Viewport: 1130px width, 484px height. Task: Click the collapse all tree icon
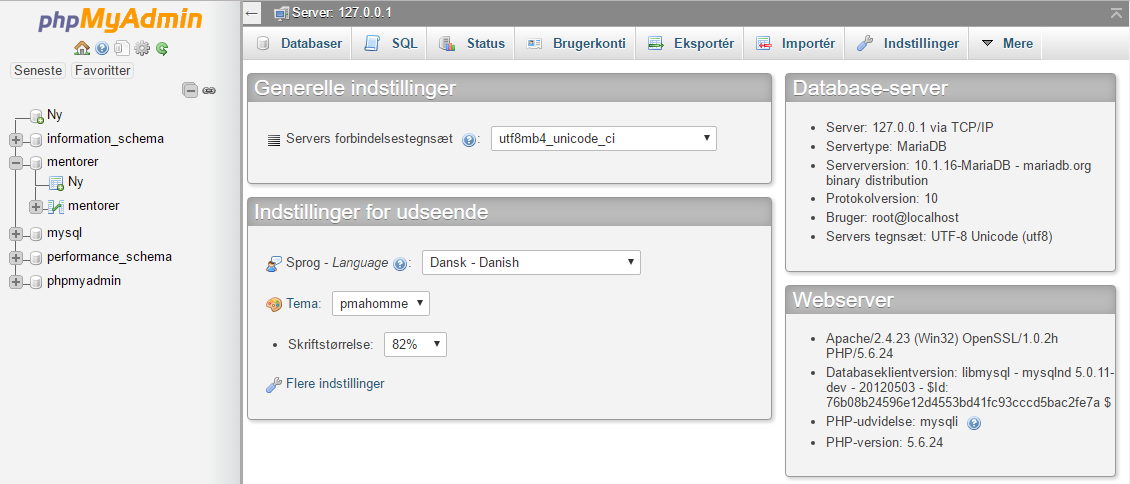tap(190, 90)
